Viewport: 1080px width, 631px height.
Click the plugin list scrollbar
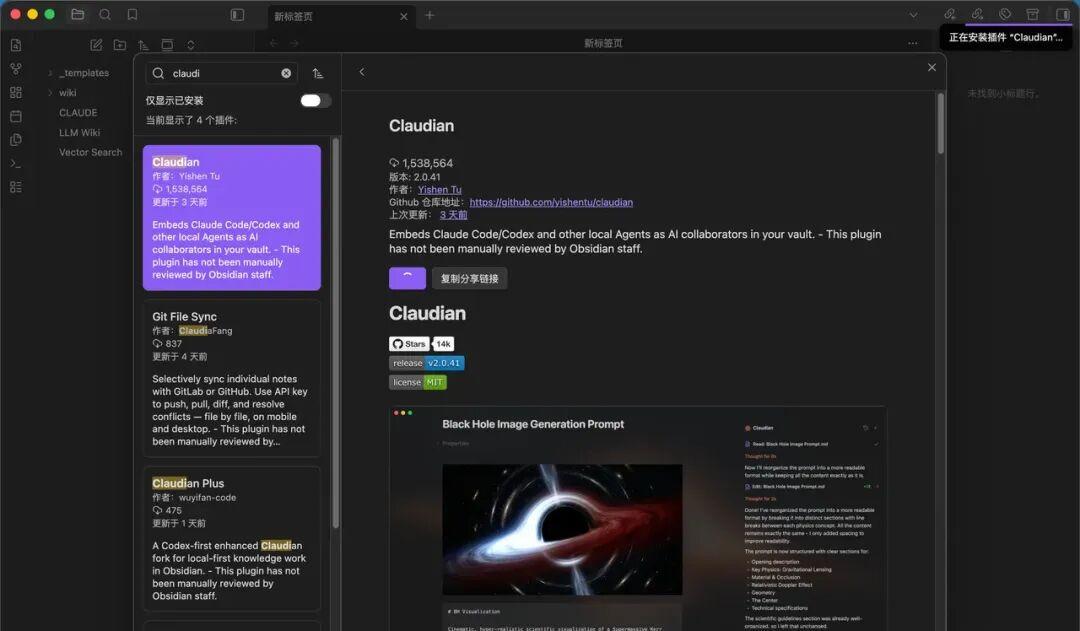335,333
